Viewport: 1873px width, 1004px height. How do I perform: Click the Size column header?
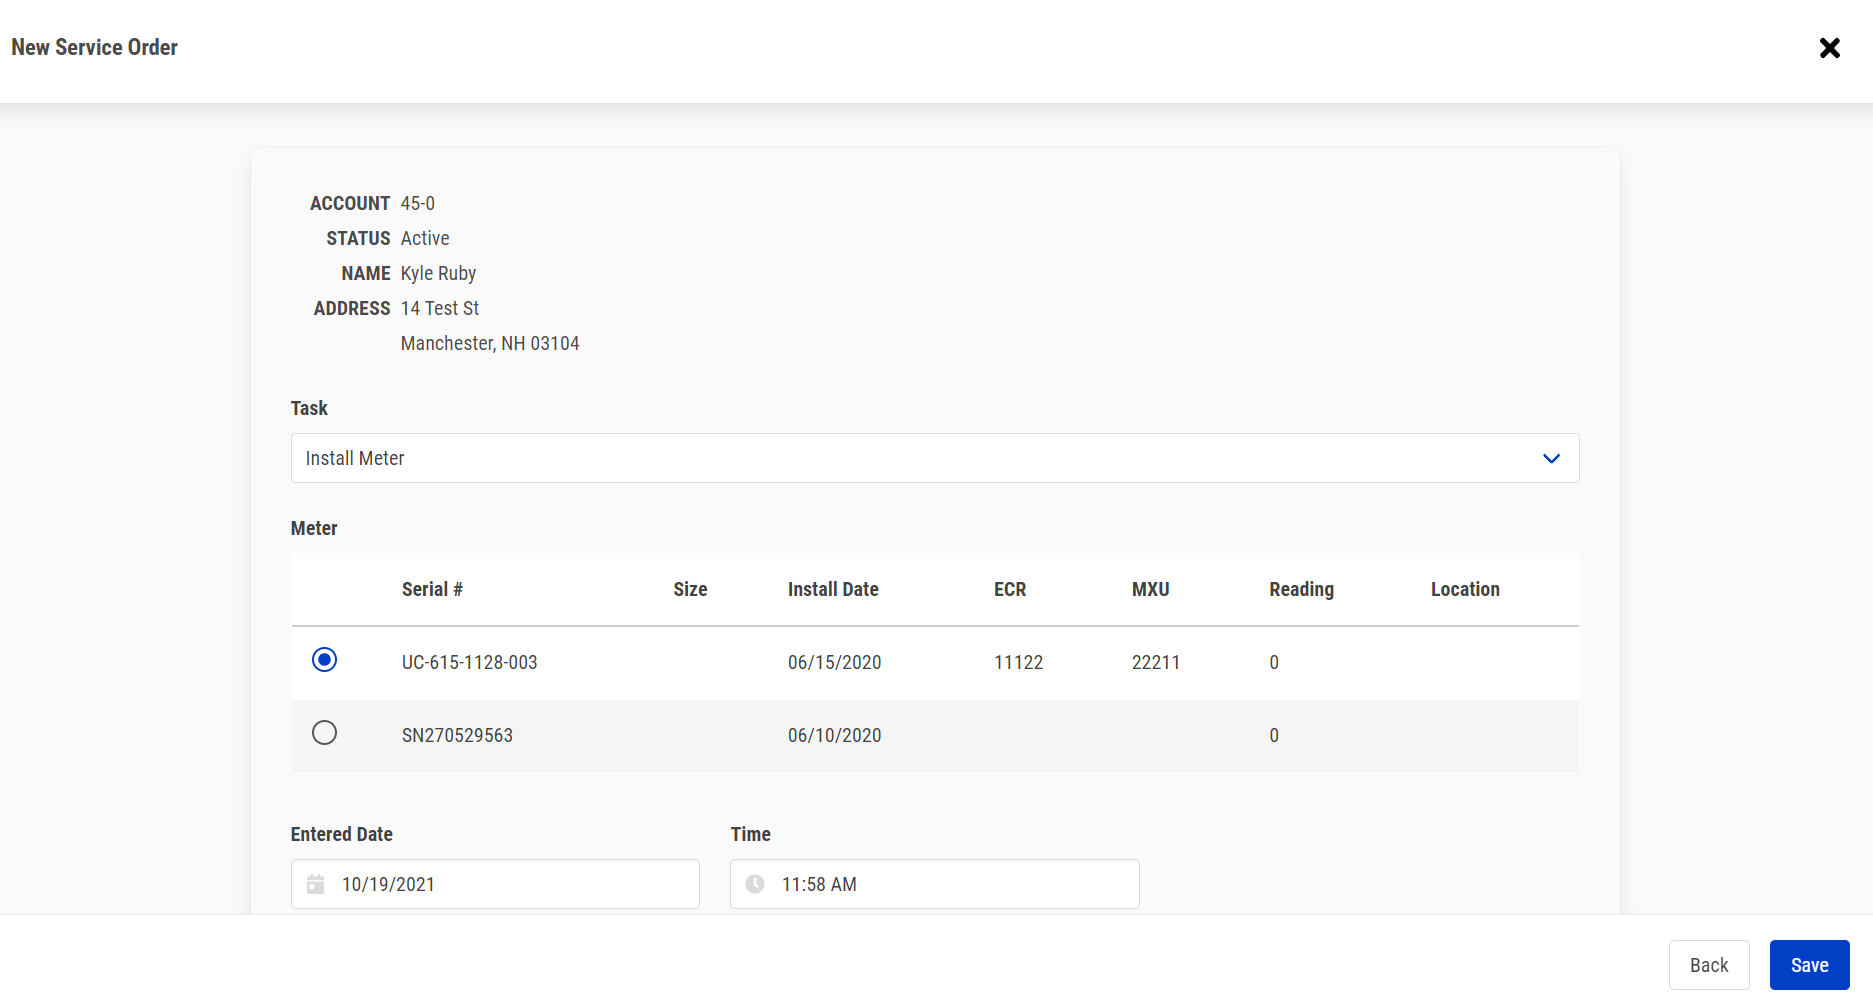pos(690,590)
